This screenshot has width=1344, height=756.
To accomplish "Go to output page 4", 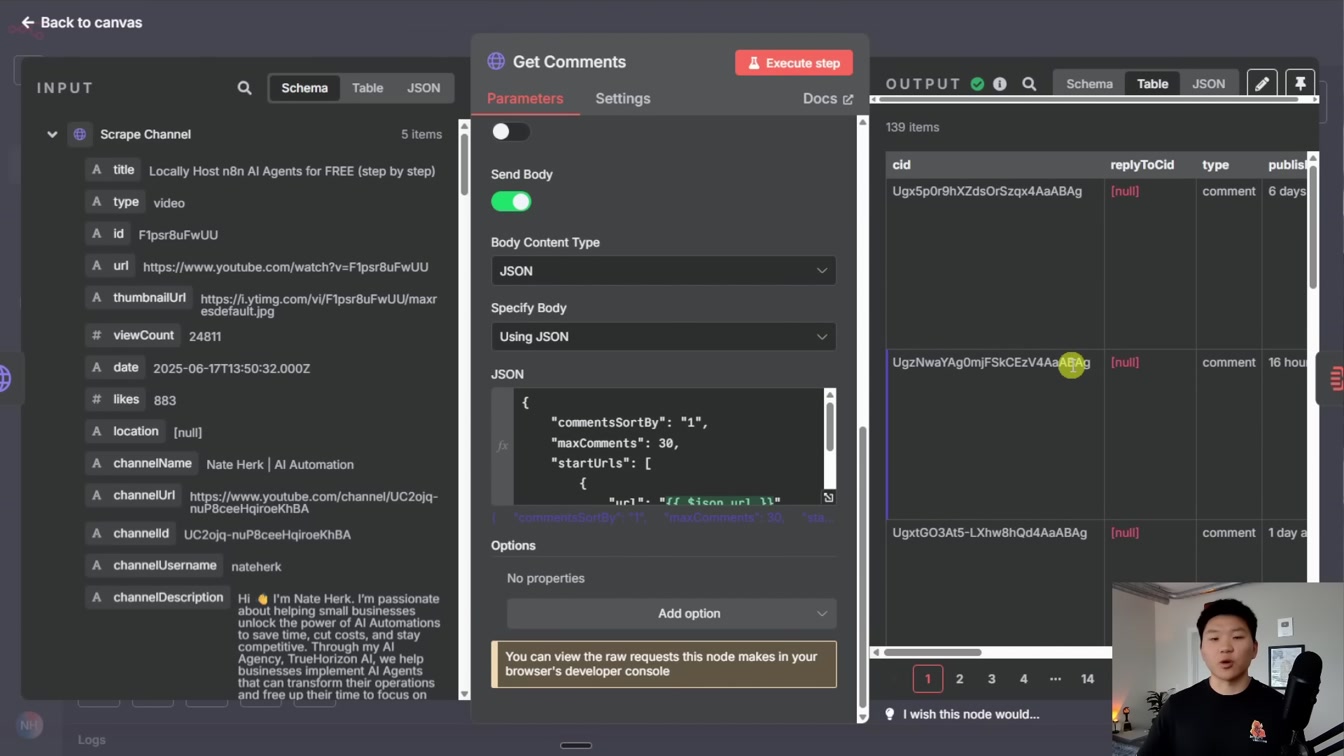I will coord(1024,679).
